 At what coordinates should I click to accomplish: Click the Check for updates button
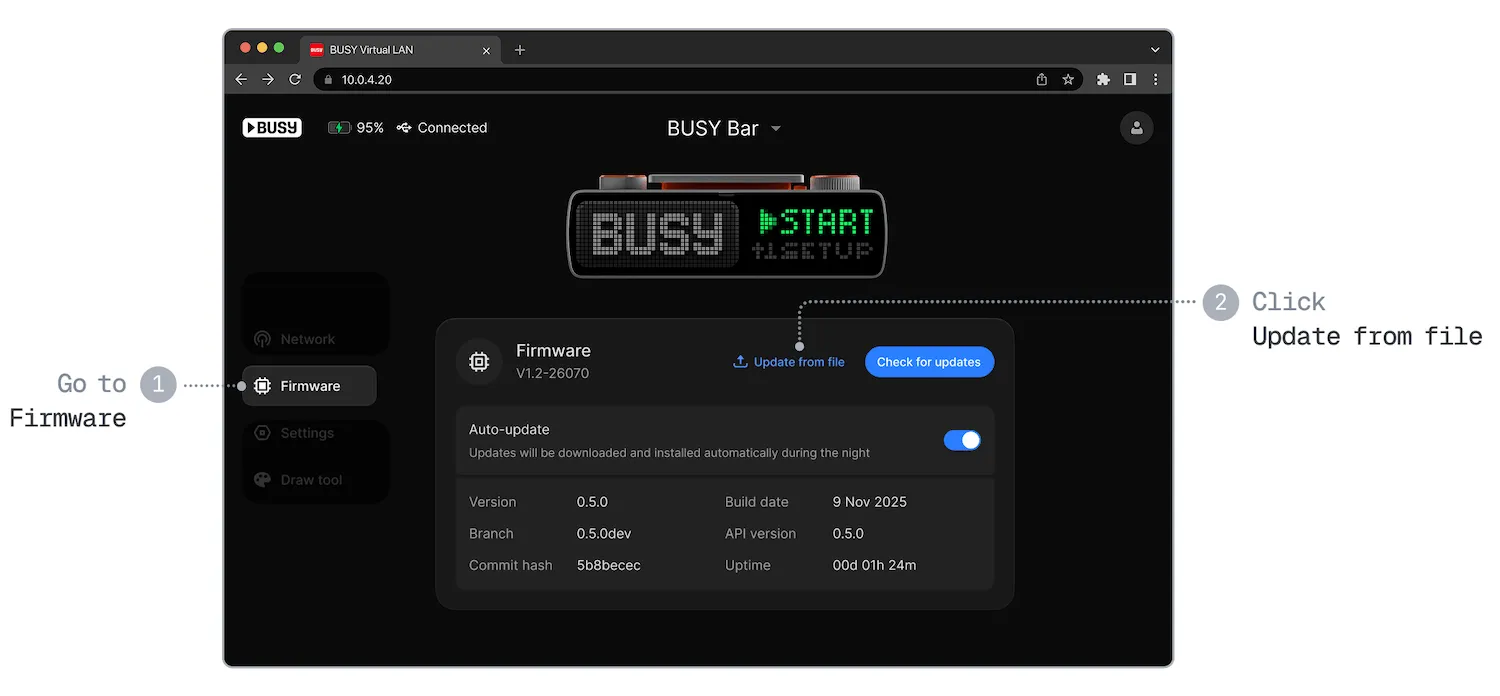click(929, 362)
